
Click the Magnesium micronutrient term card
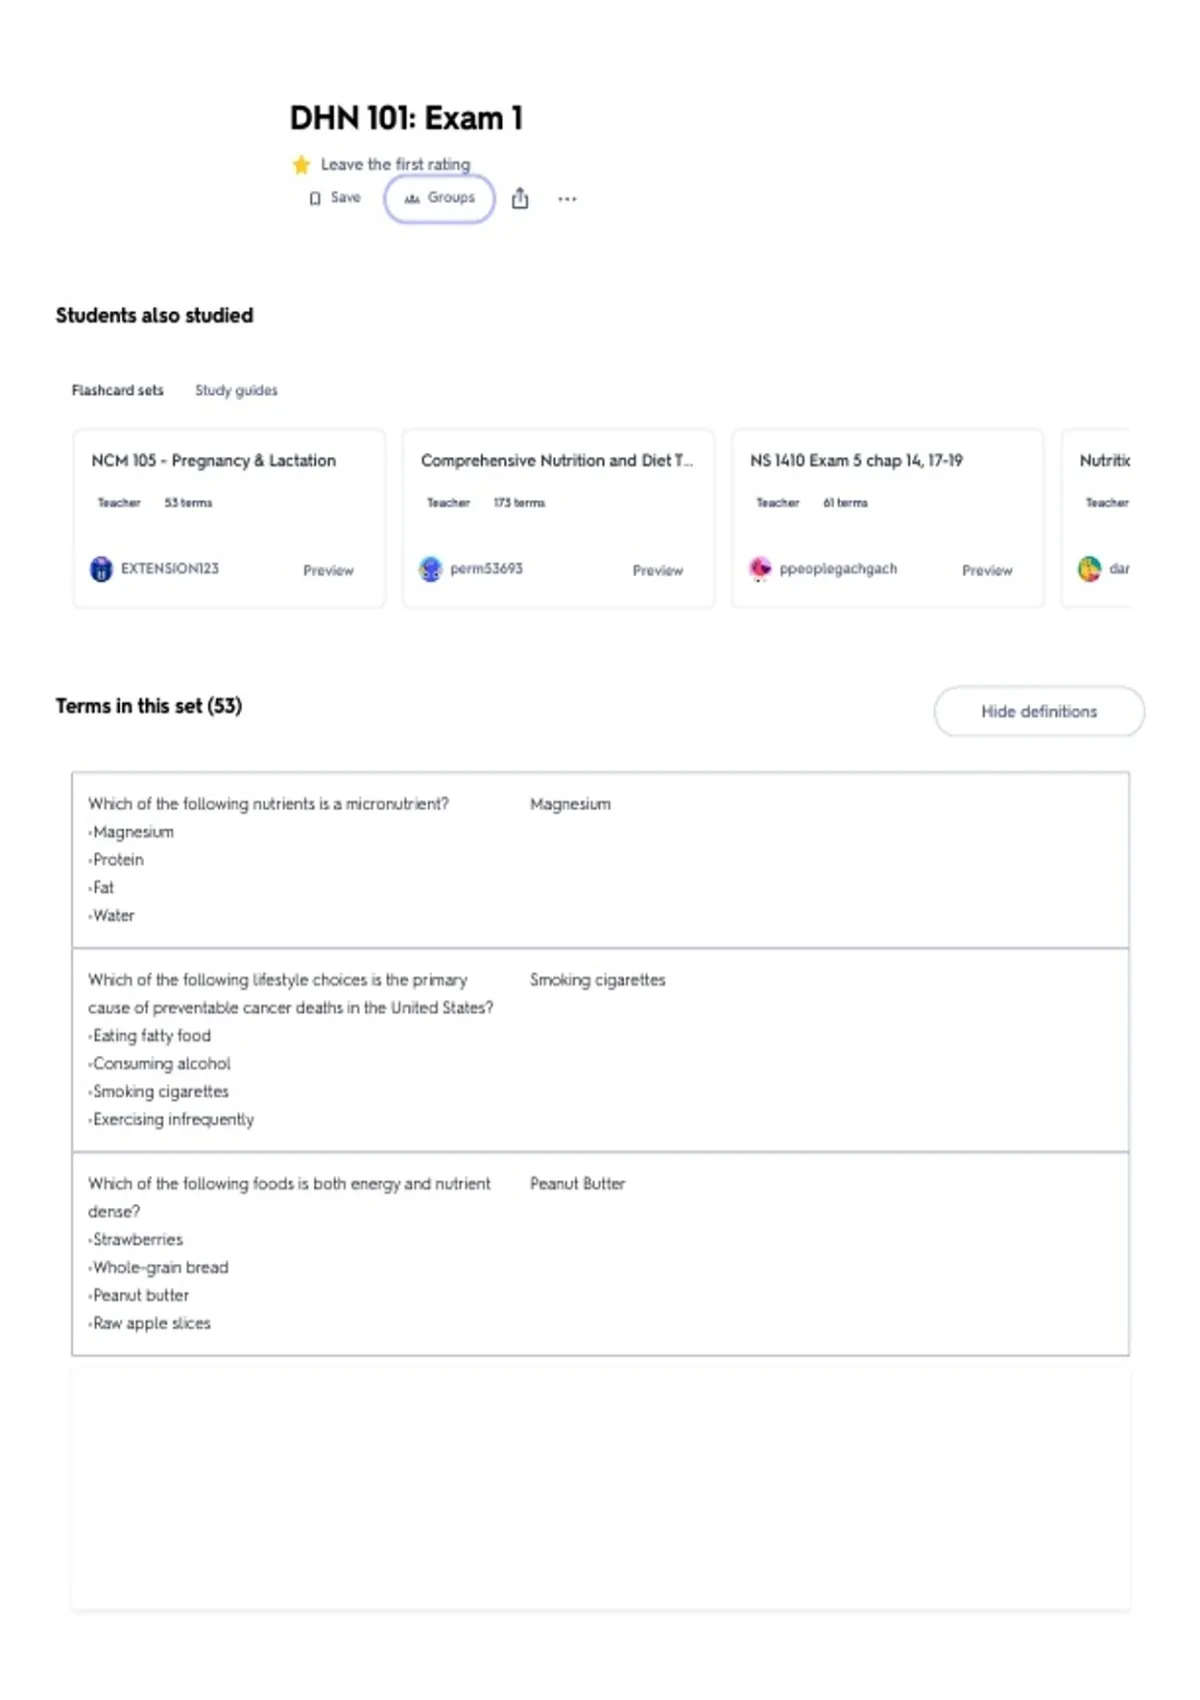600,860
